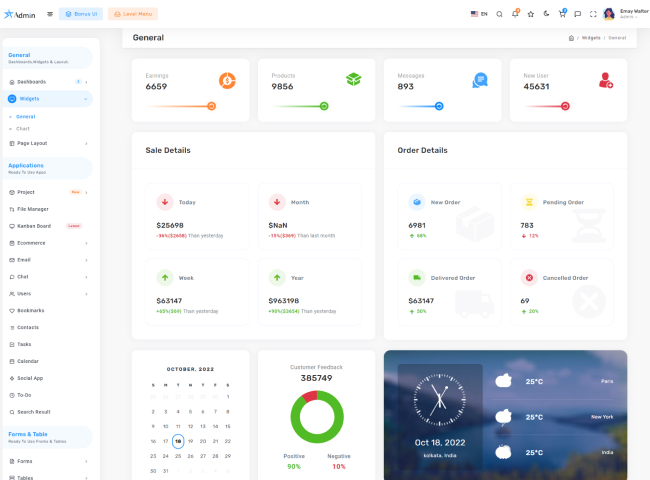Select date 18 in the October calendar
This screenshot has width=650, height=480.
(177, 441)
